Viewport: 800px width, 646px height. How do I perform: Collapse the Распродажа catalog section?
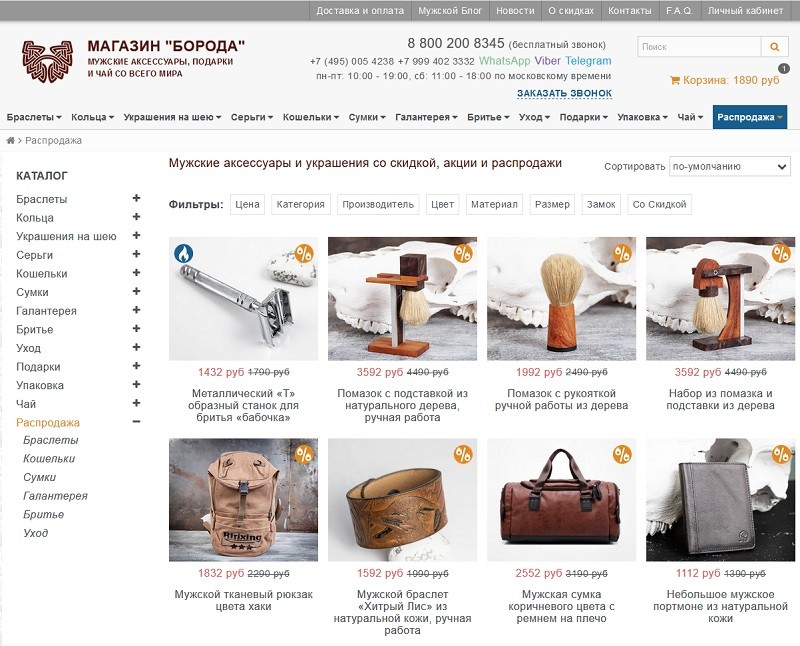pyautogui.click(x=136, y=421)
